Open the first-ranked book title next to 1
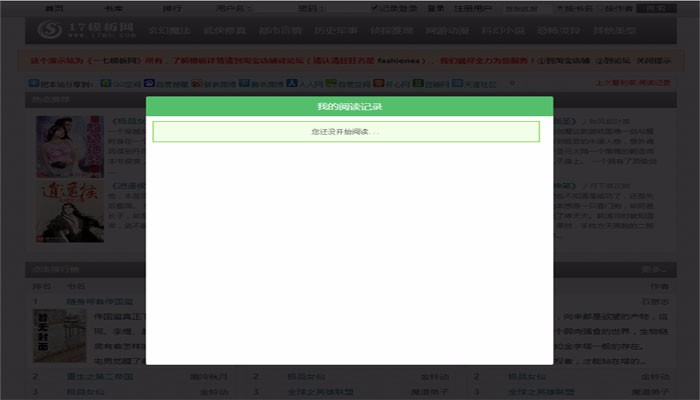The image size is (700, 400). 100,301
